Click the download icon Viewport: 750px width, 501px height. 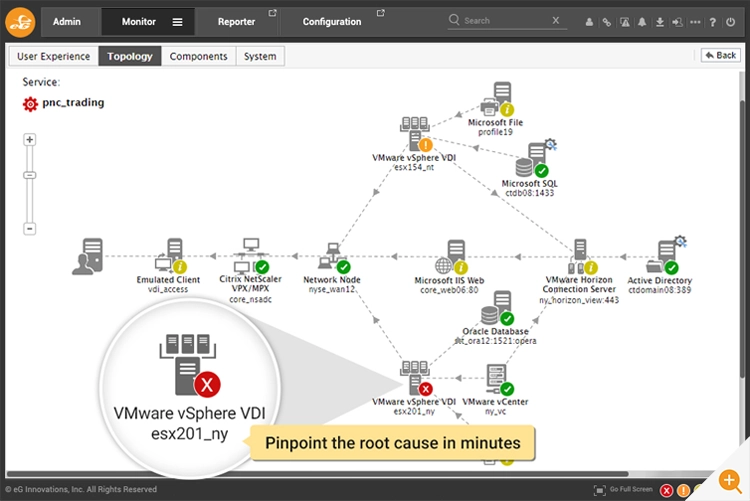coord(660,22)
